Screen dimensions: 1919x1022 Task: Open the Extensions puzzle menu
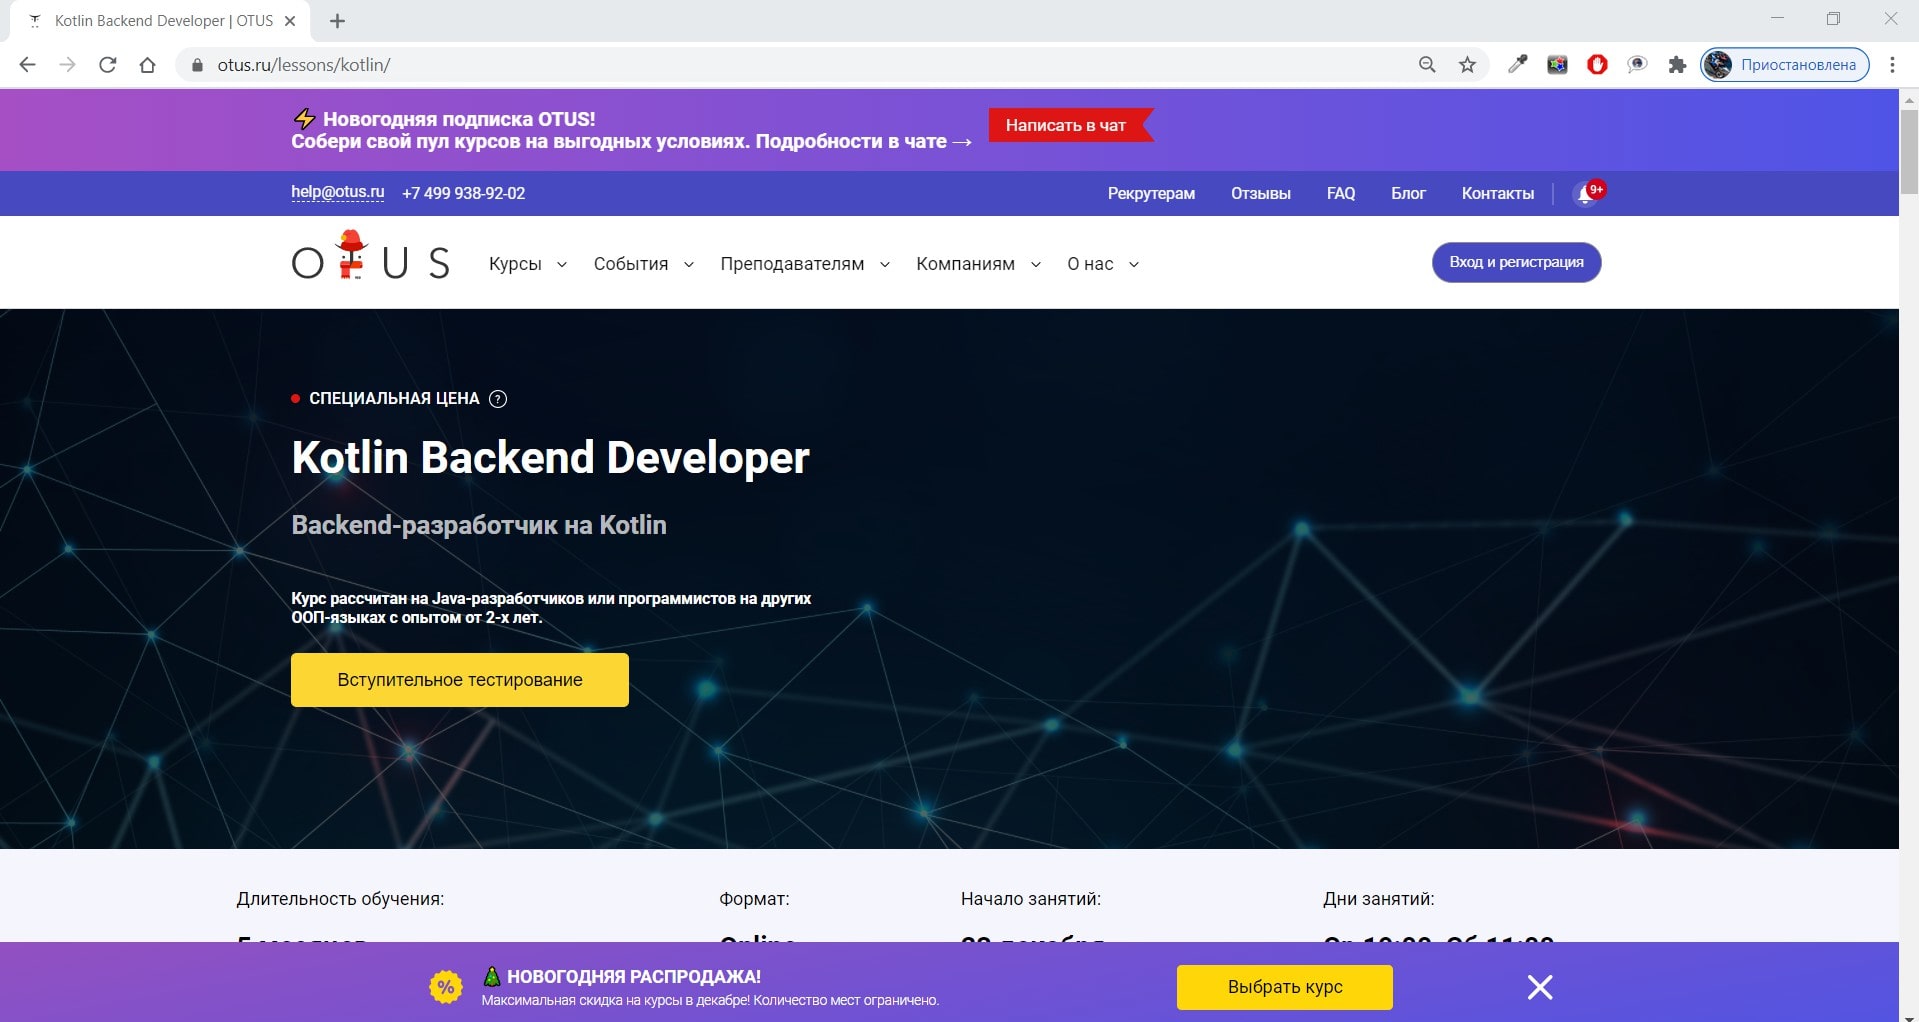coord(1677,65)
